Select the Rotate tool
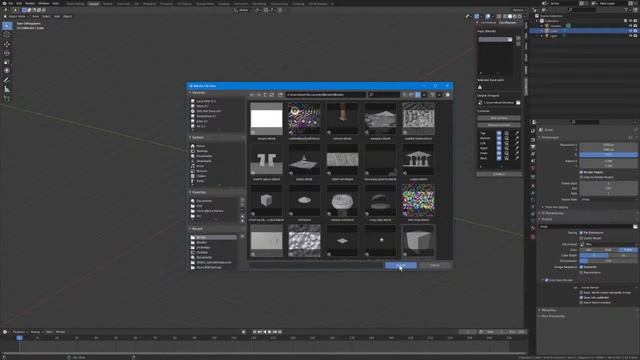Screen dimensions: 640x360 [7, 53]
